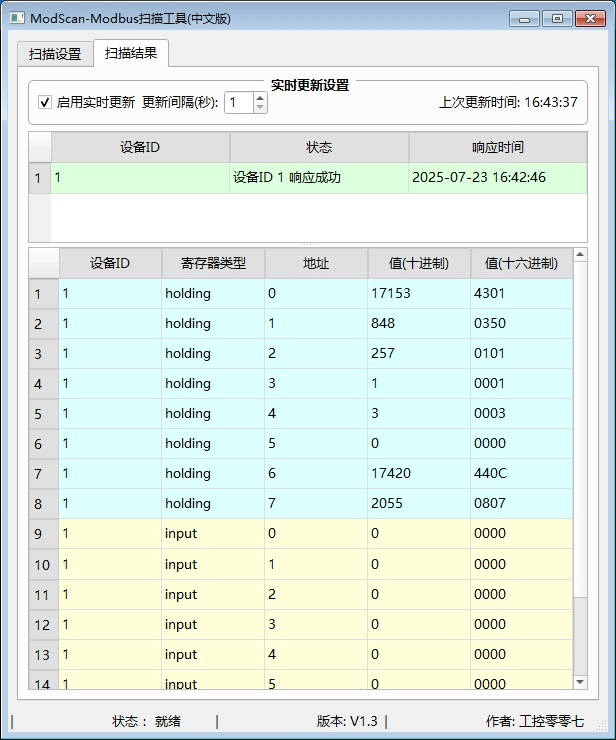Select decimal value 257 cell
Image resolution: width=616 pixels, height=740 pixels.
tap(419, 353)
